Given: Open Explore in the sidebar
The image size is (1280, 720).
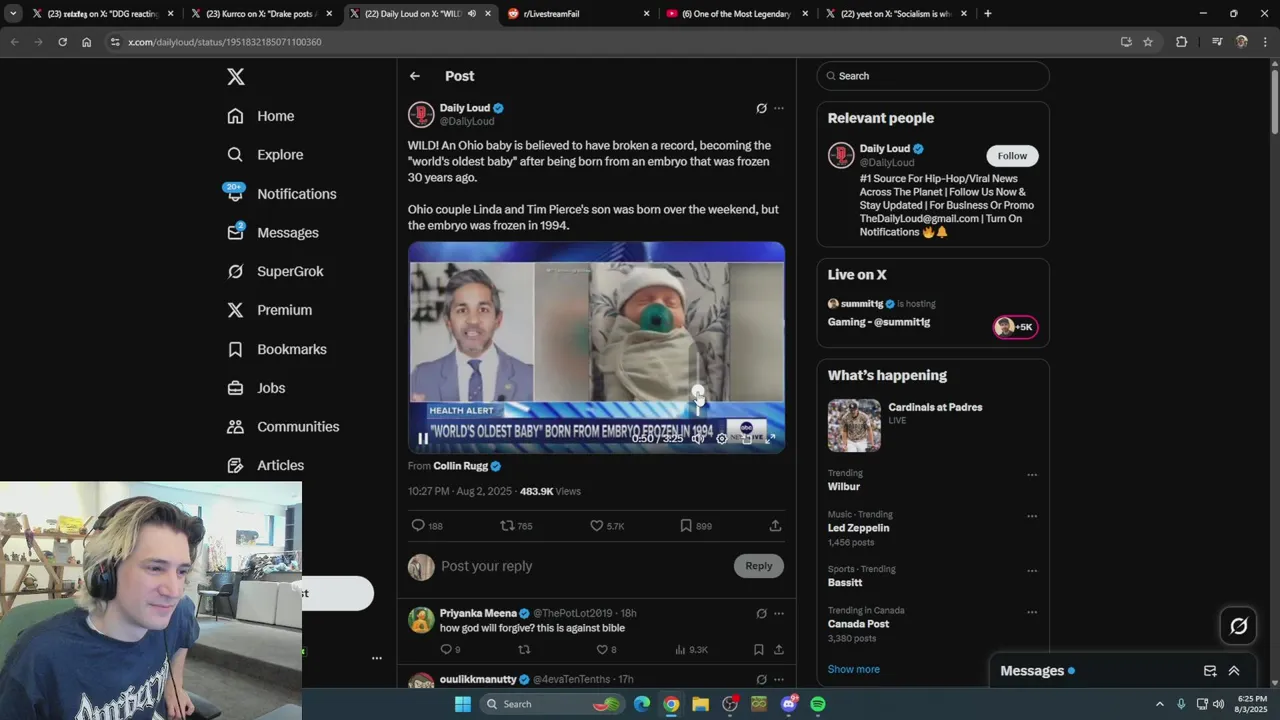Looking at the screenshot, I should (x=265, y=155).
